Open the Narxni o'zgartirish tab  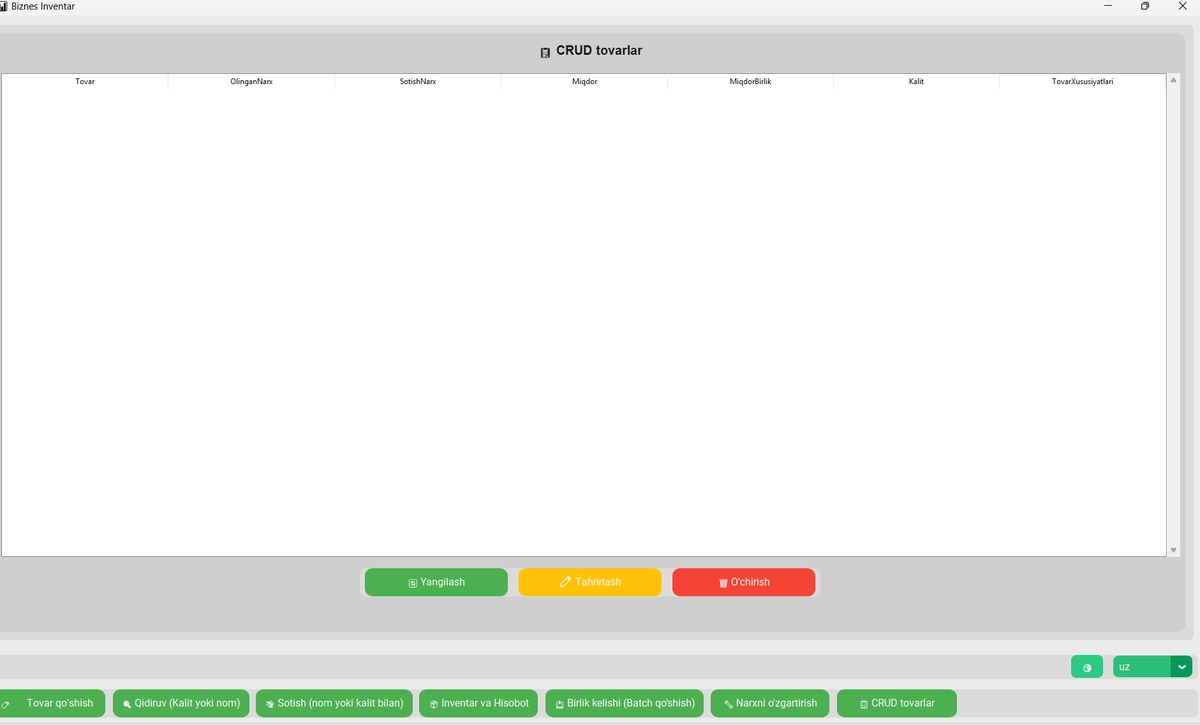[770, 703]
